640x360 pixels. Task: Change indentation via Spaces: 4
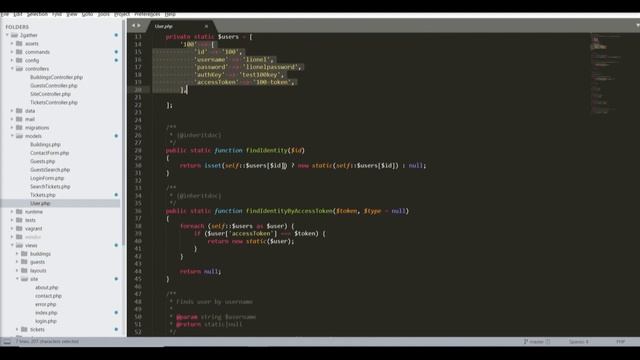pos(579,342)
